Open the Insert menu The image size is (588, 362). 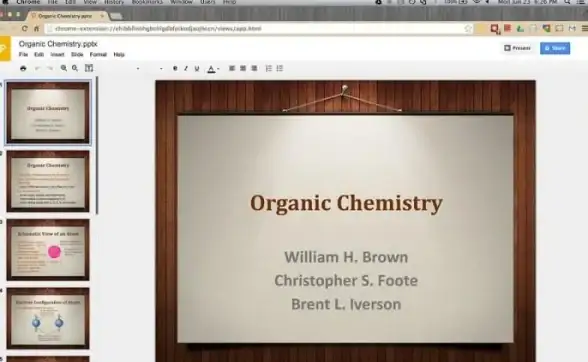(x=57, y=54)
